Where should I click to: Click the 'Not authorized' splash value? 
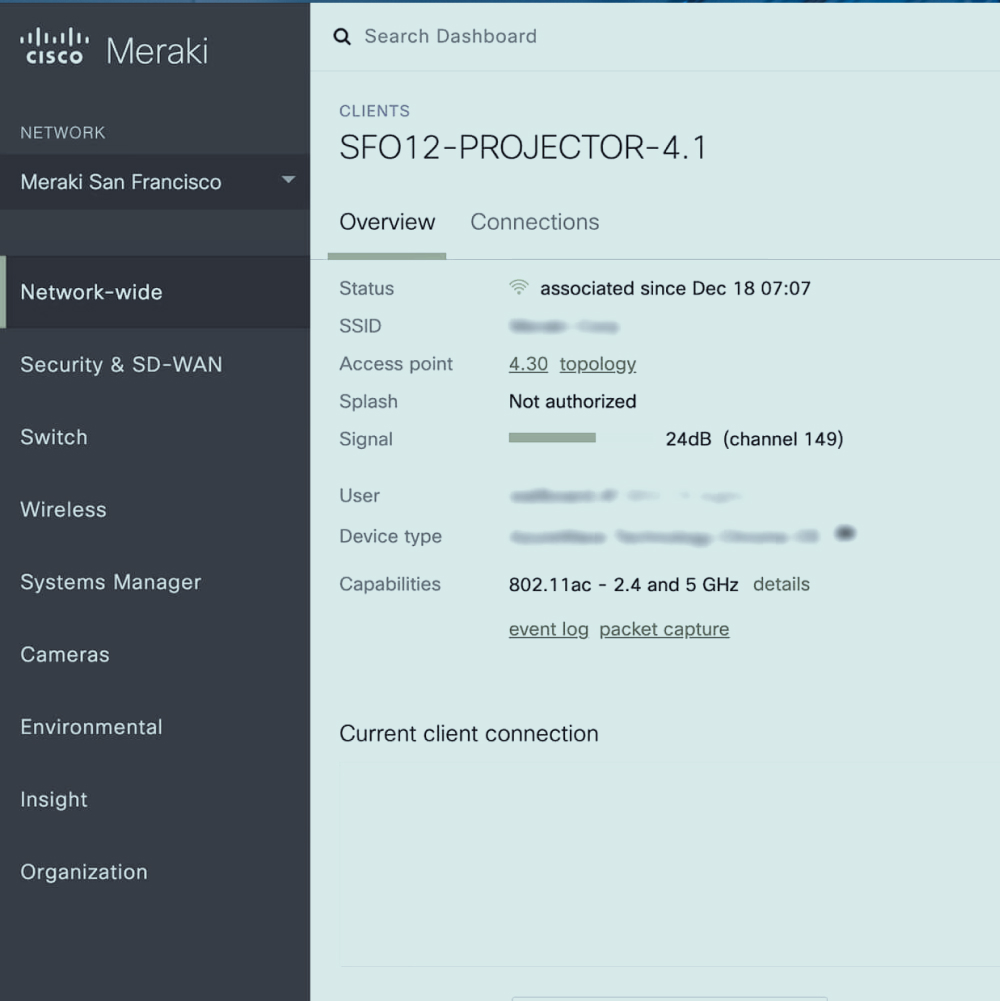coord(572,402)
